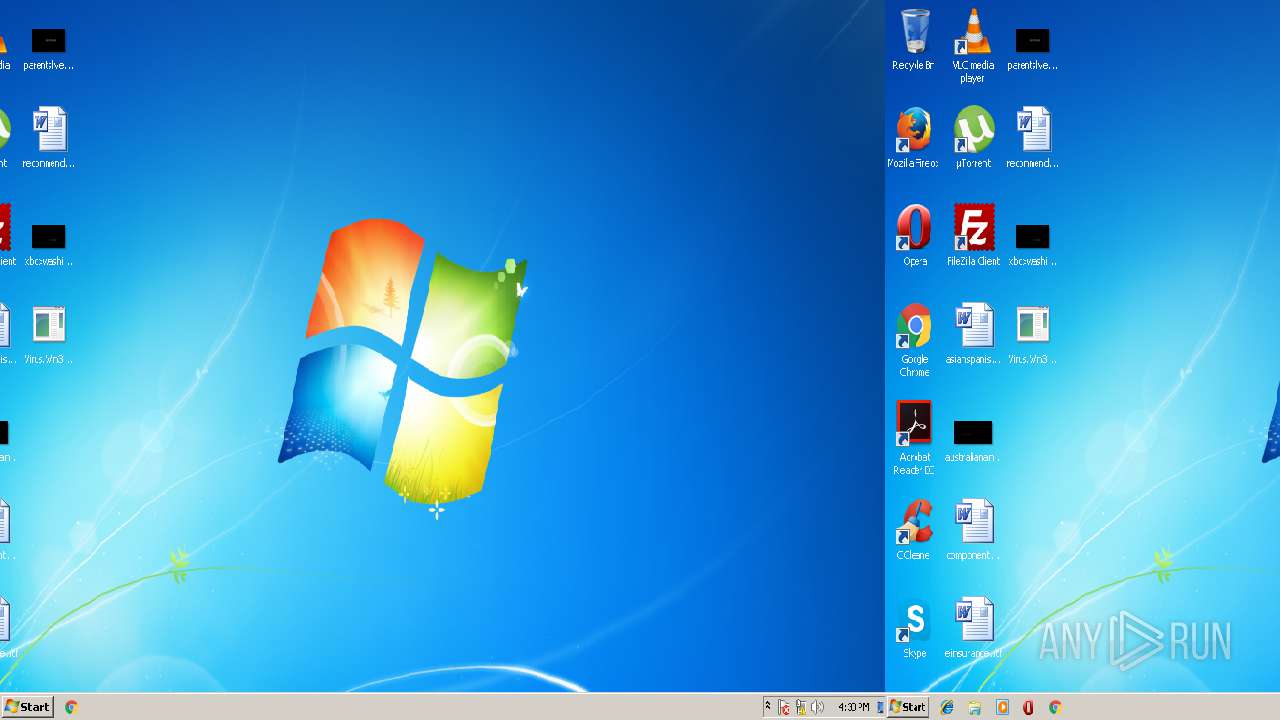Launch VLC media player shortcut
This screenshot has height=720, width=1280.
pos(973,46)
